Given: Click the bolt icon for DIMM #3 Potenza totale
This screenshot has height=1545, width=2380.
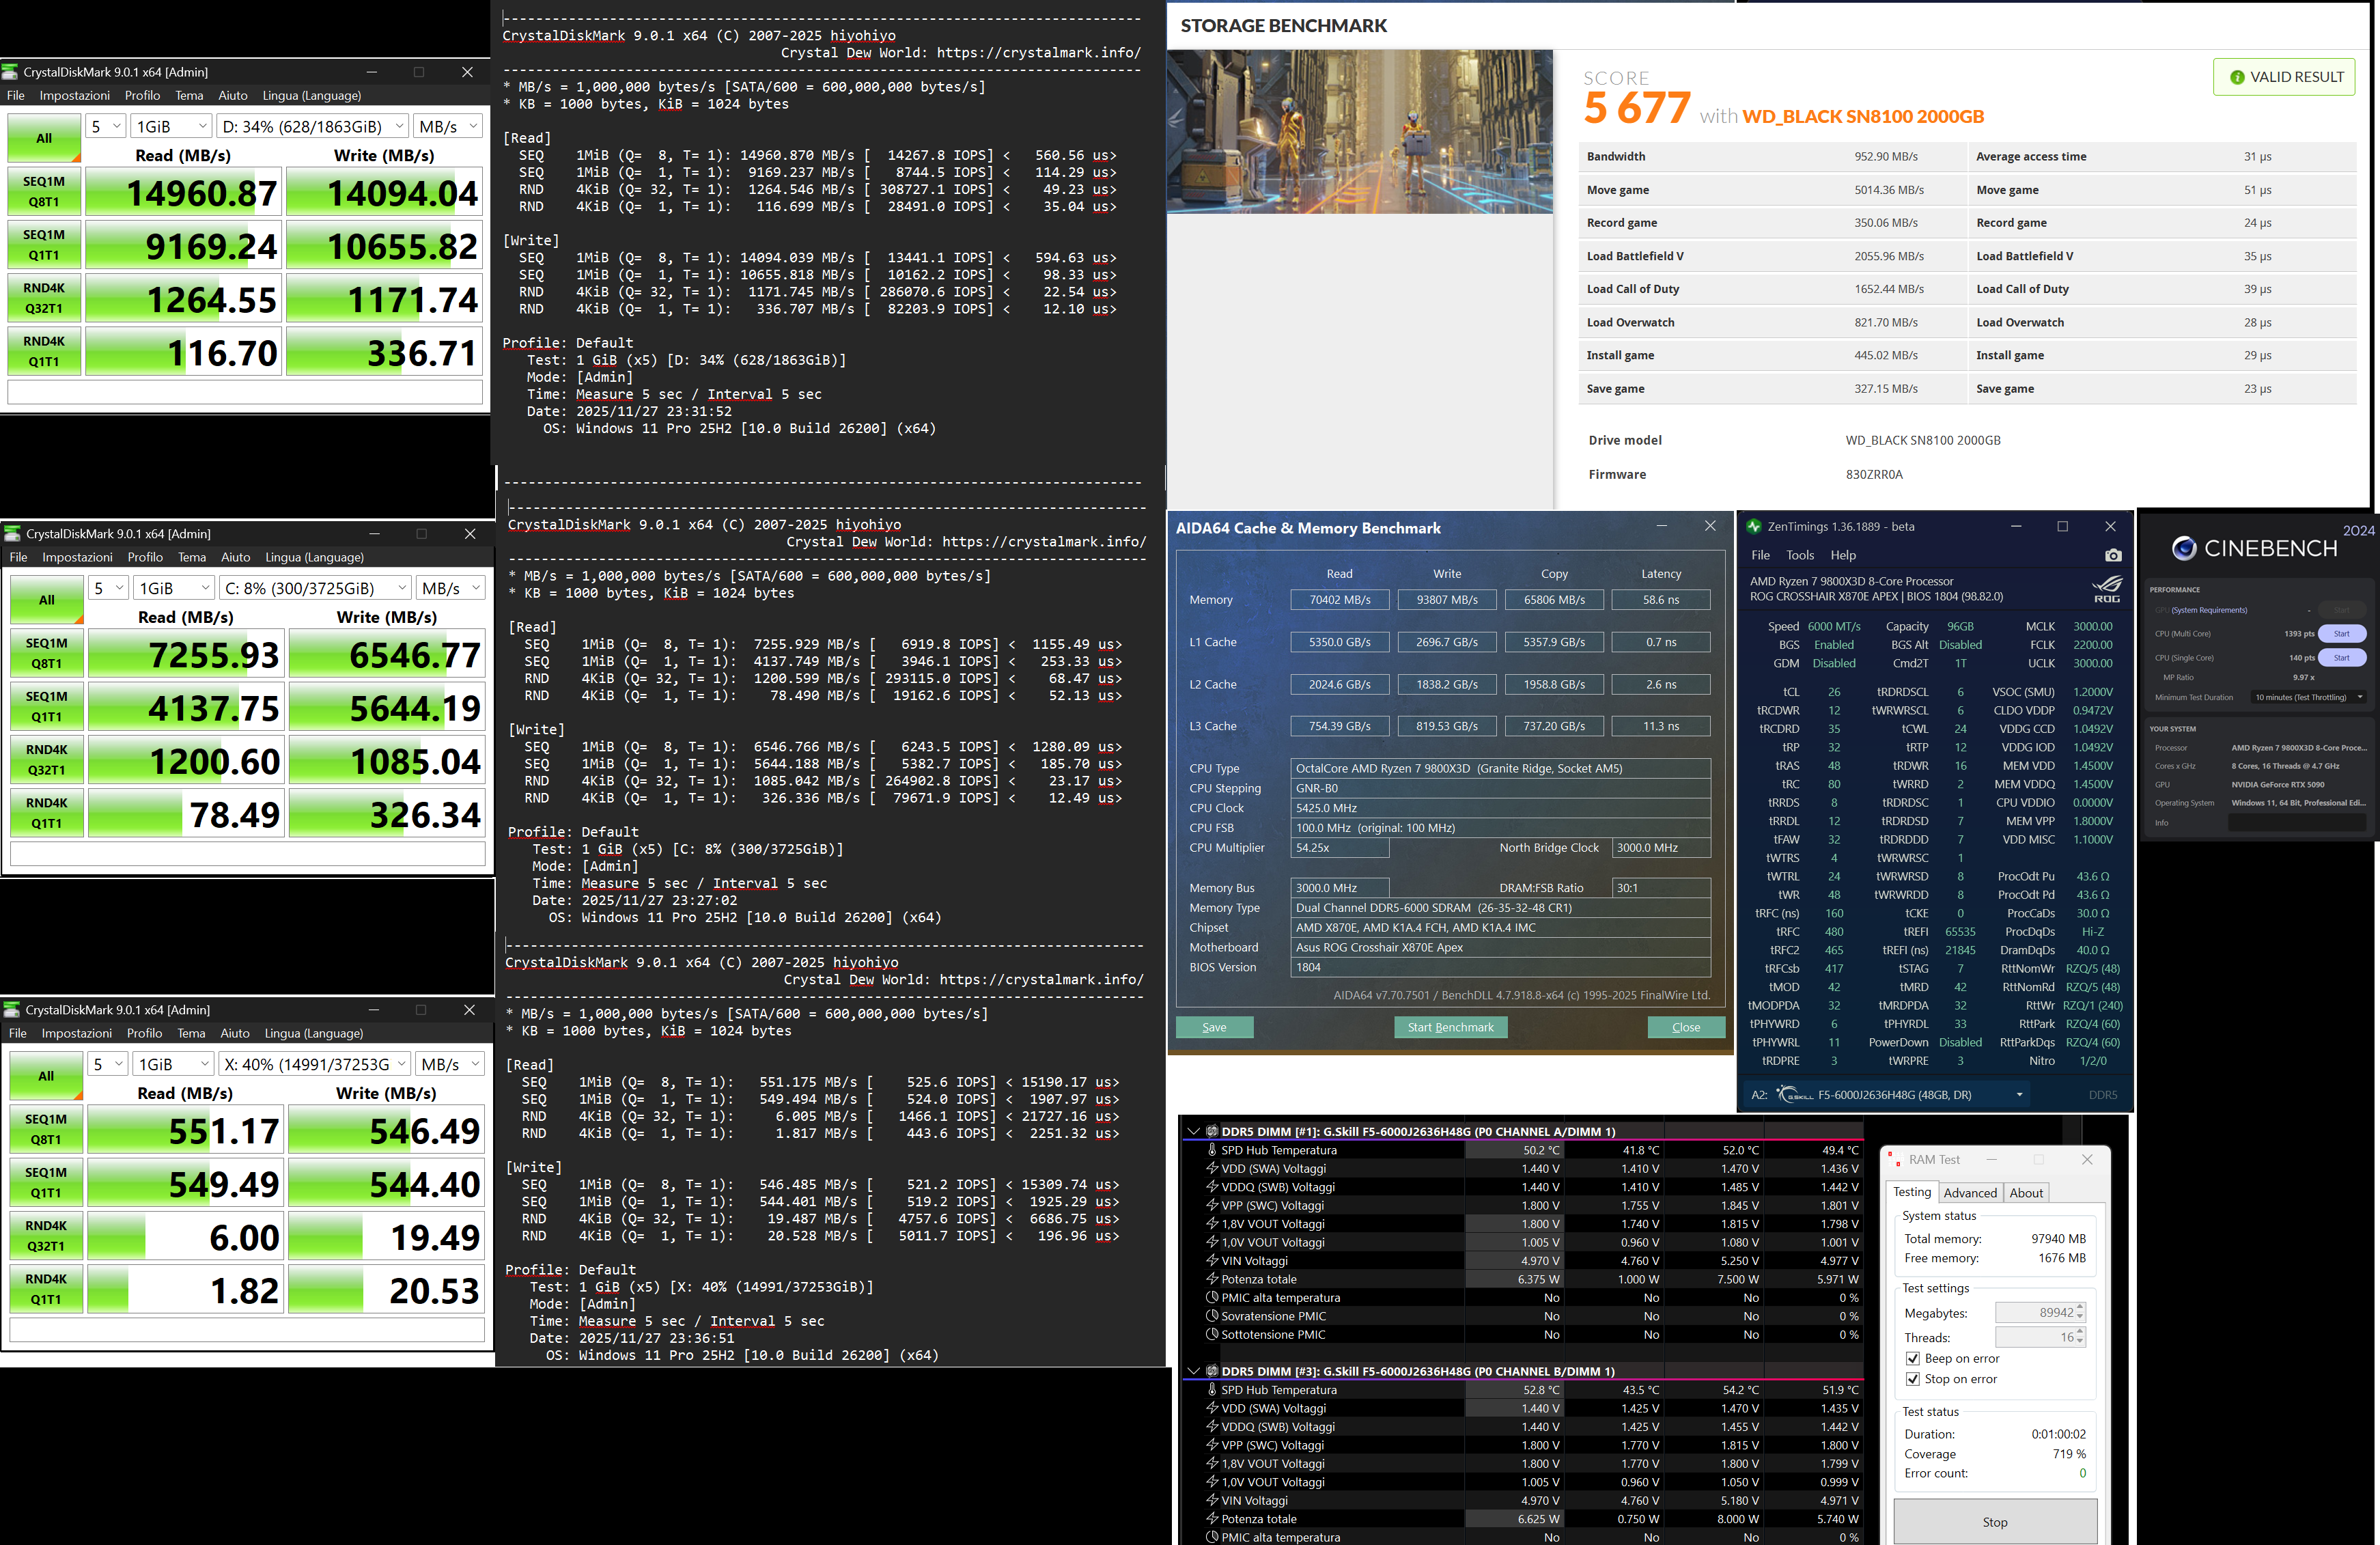Looking at the screenshot, I should click(1212, 1519).
